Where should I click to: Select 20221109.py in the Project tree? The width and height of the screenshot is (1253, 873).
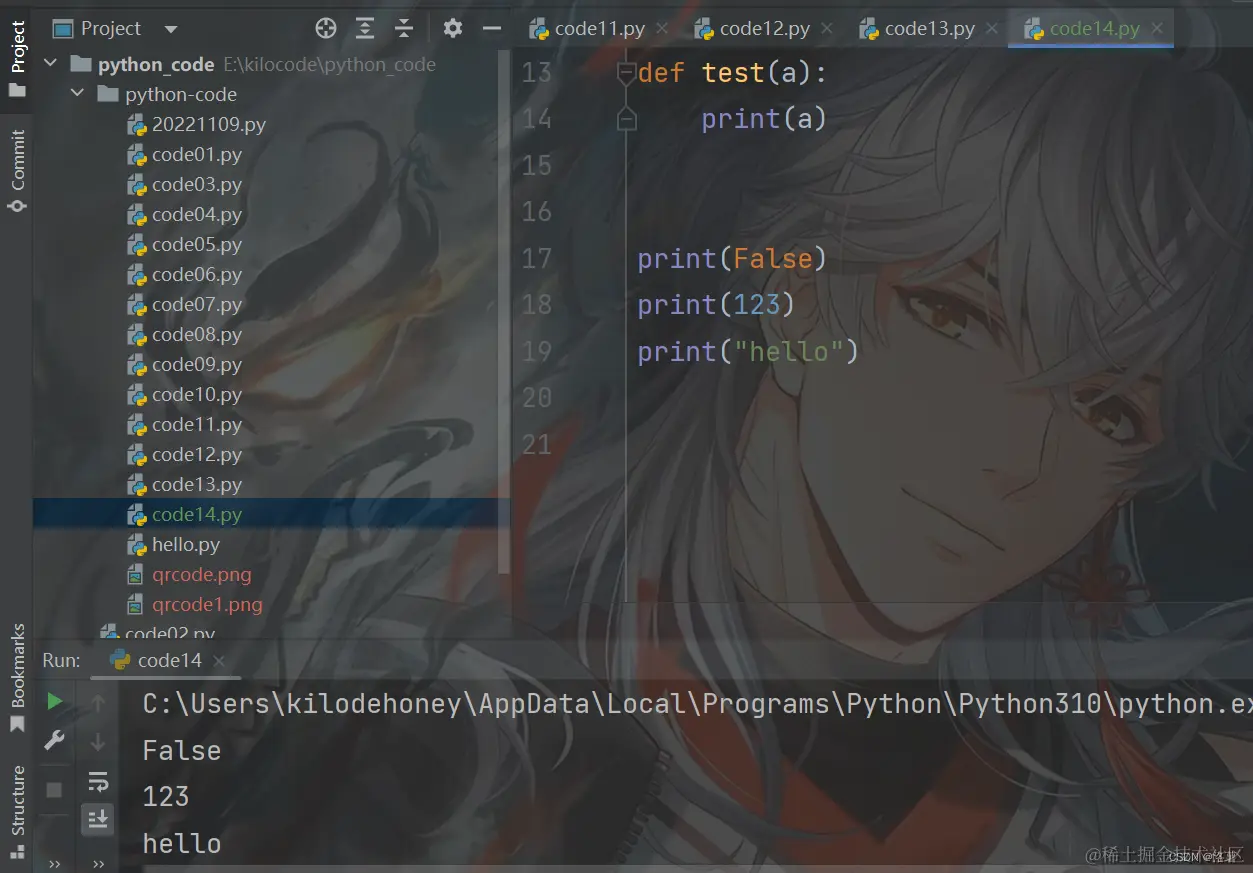click(x=209, y=124)
